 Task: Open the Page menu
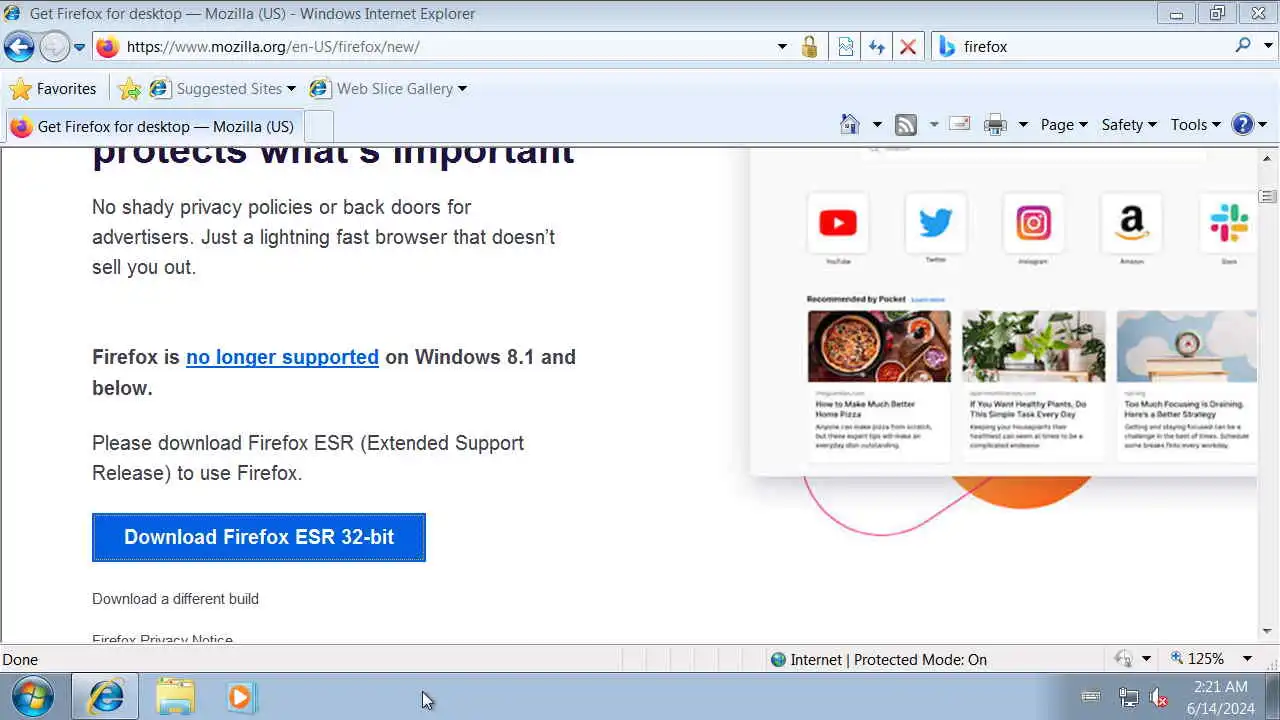coord(1064,124)
